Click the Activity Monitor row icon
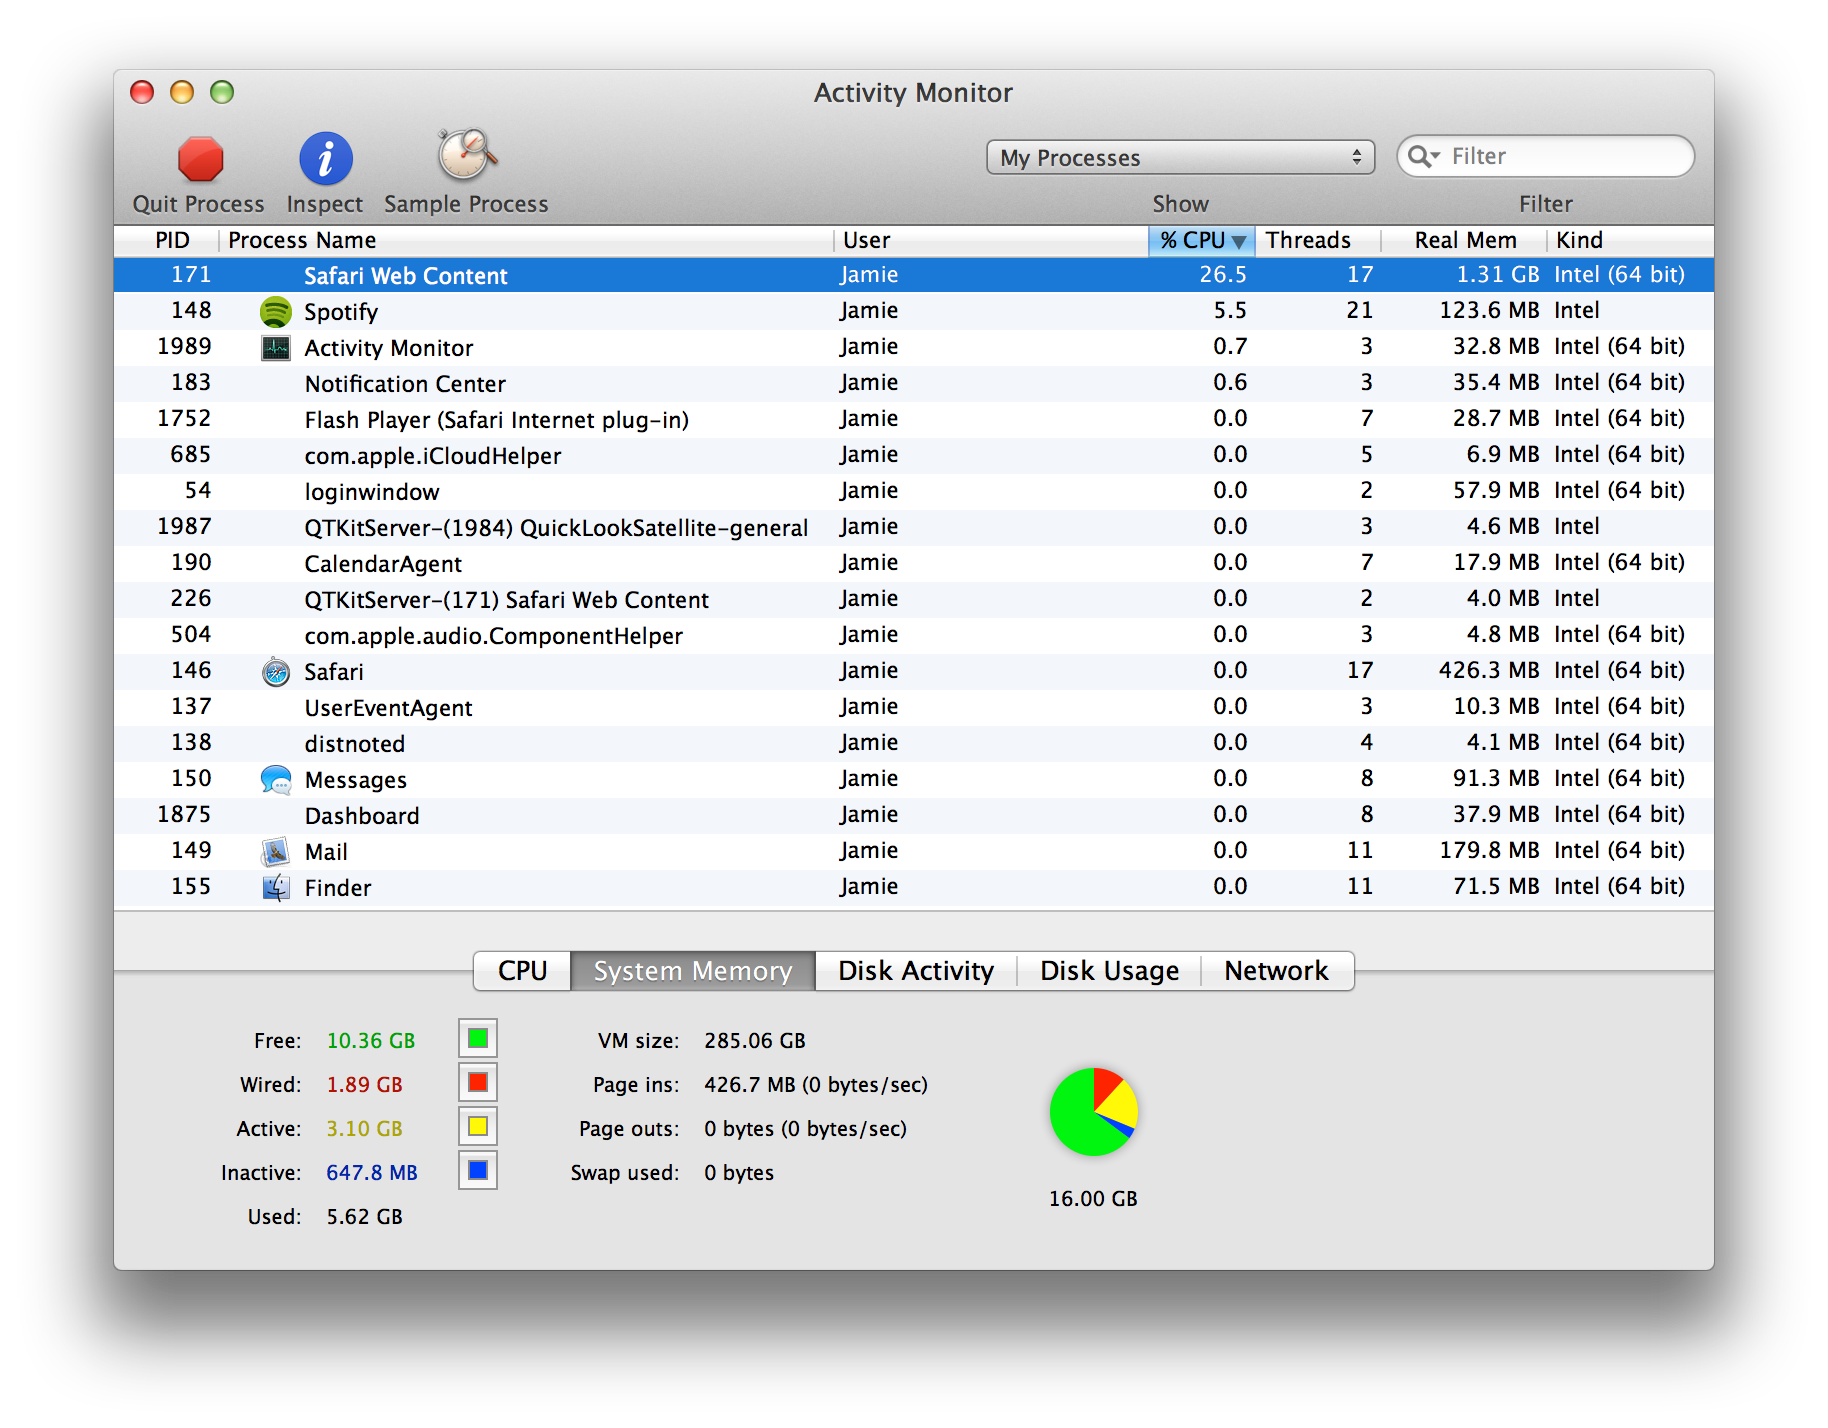This screenshot has width=1828, height=1428. click(x=275, y=347)
